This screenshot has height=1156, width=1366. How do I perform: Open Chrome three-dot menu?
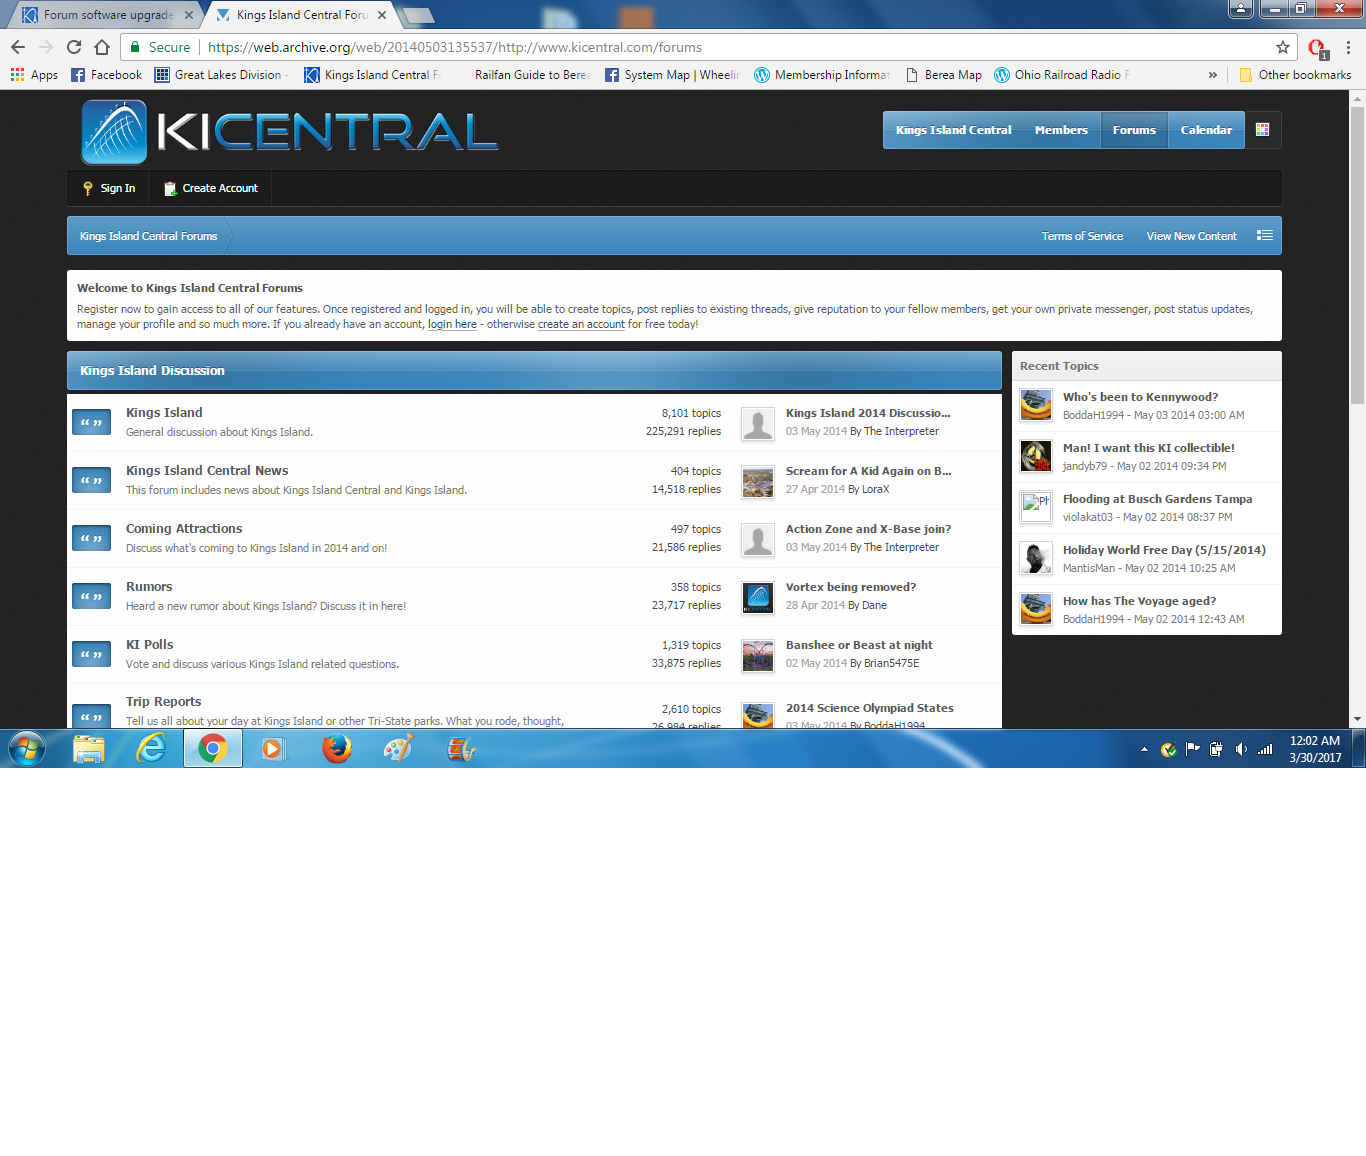coord(1348,47)
